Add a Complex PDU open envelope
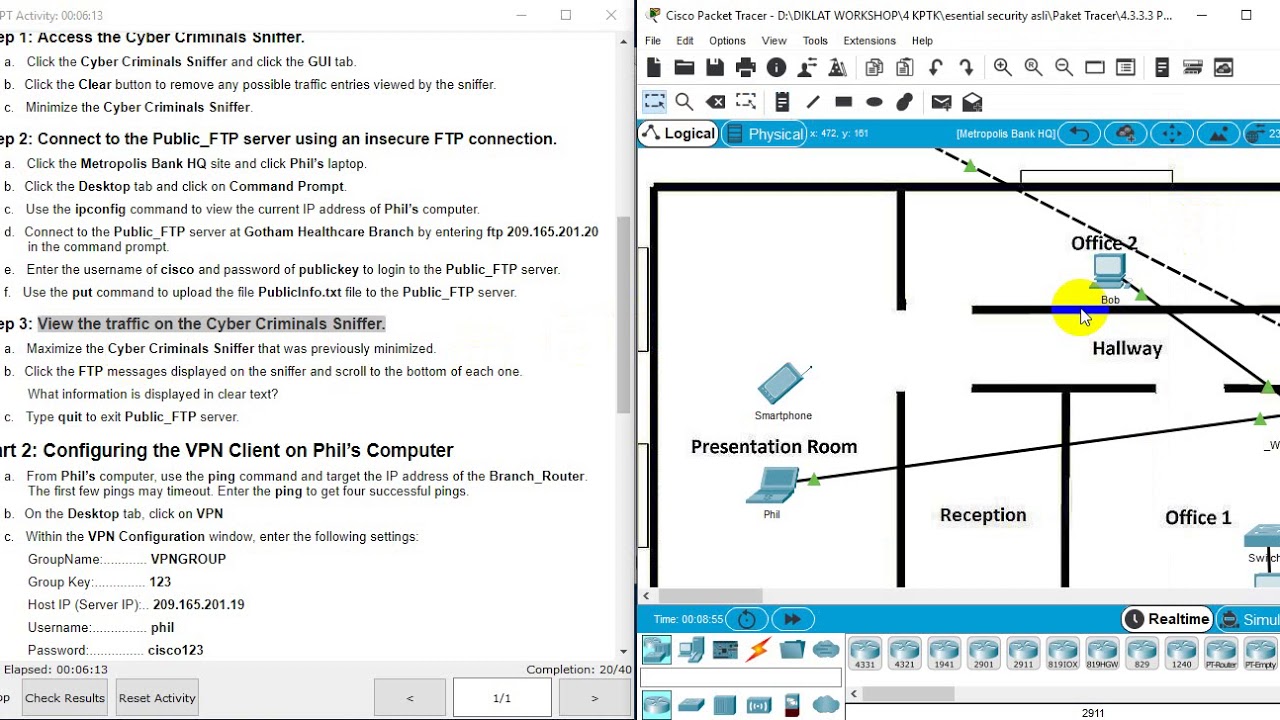Image resolution: width=1280 pixels, height=720 pixels. pyautogui.click(x=972, y=102)
